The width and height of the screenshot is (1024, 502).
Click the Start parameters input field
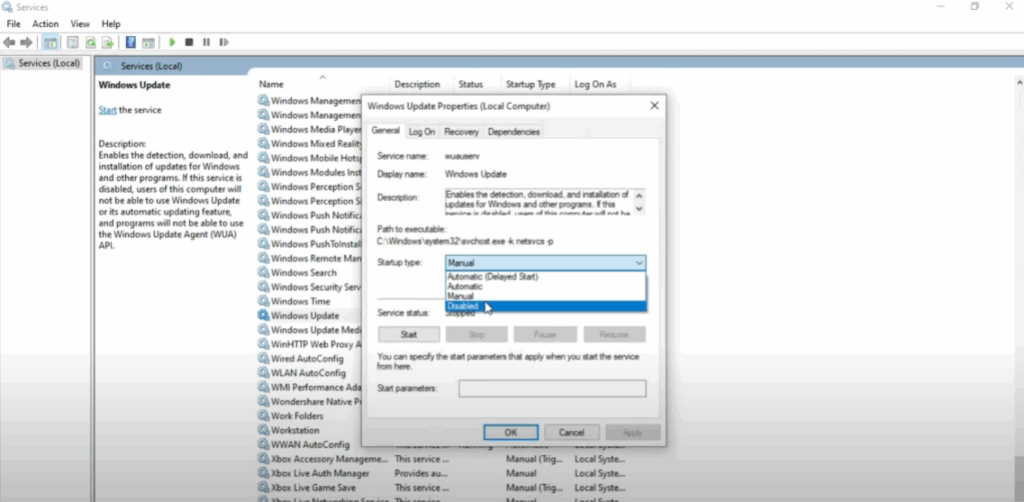(x=552, y=388)
